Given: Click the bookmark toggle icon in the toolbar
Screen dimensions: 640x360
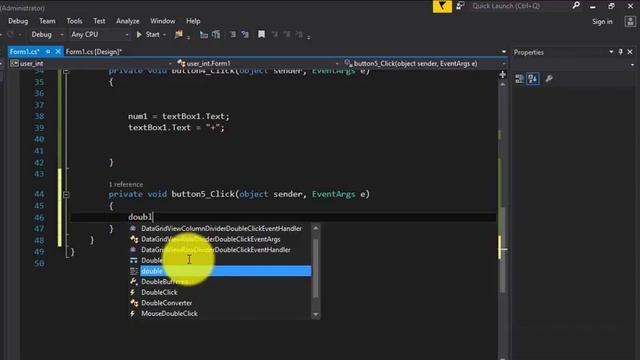Looking at the screenshot, I should [x=261, y=35].
